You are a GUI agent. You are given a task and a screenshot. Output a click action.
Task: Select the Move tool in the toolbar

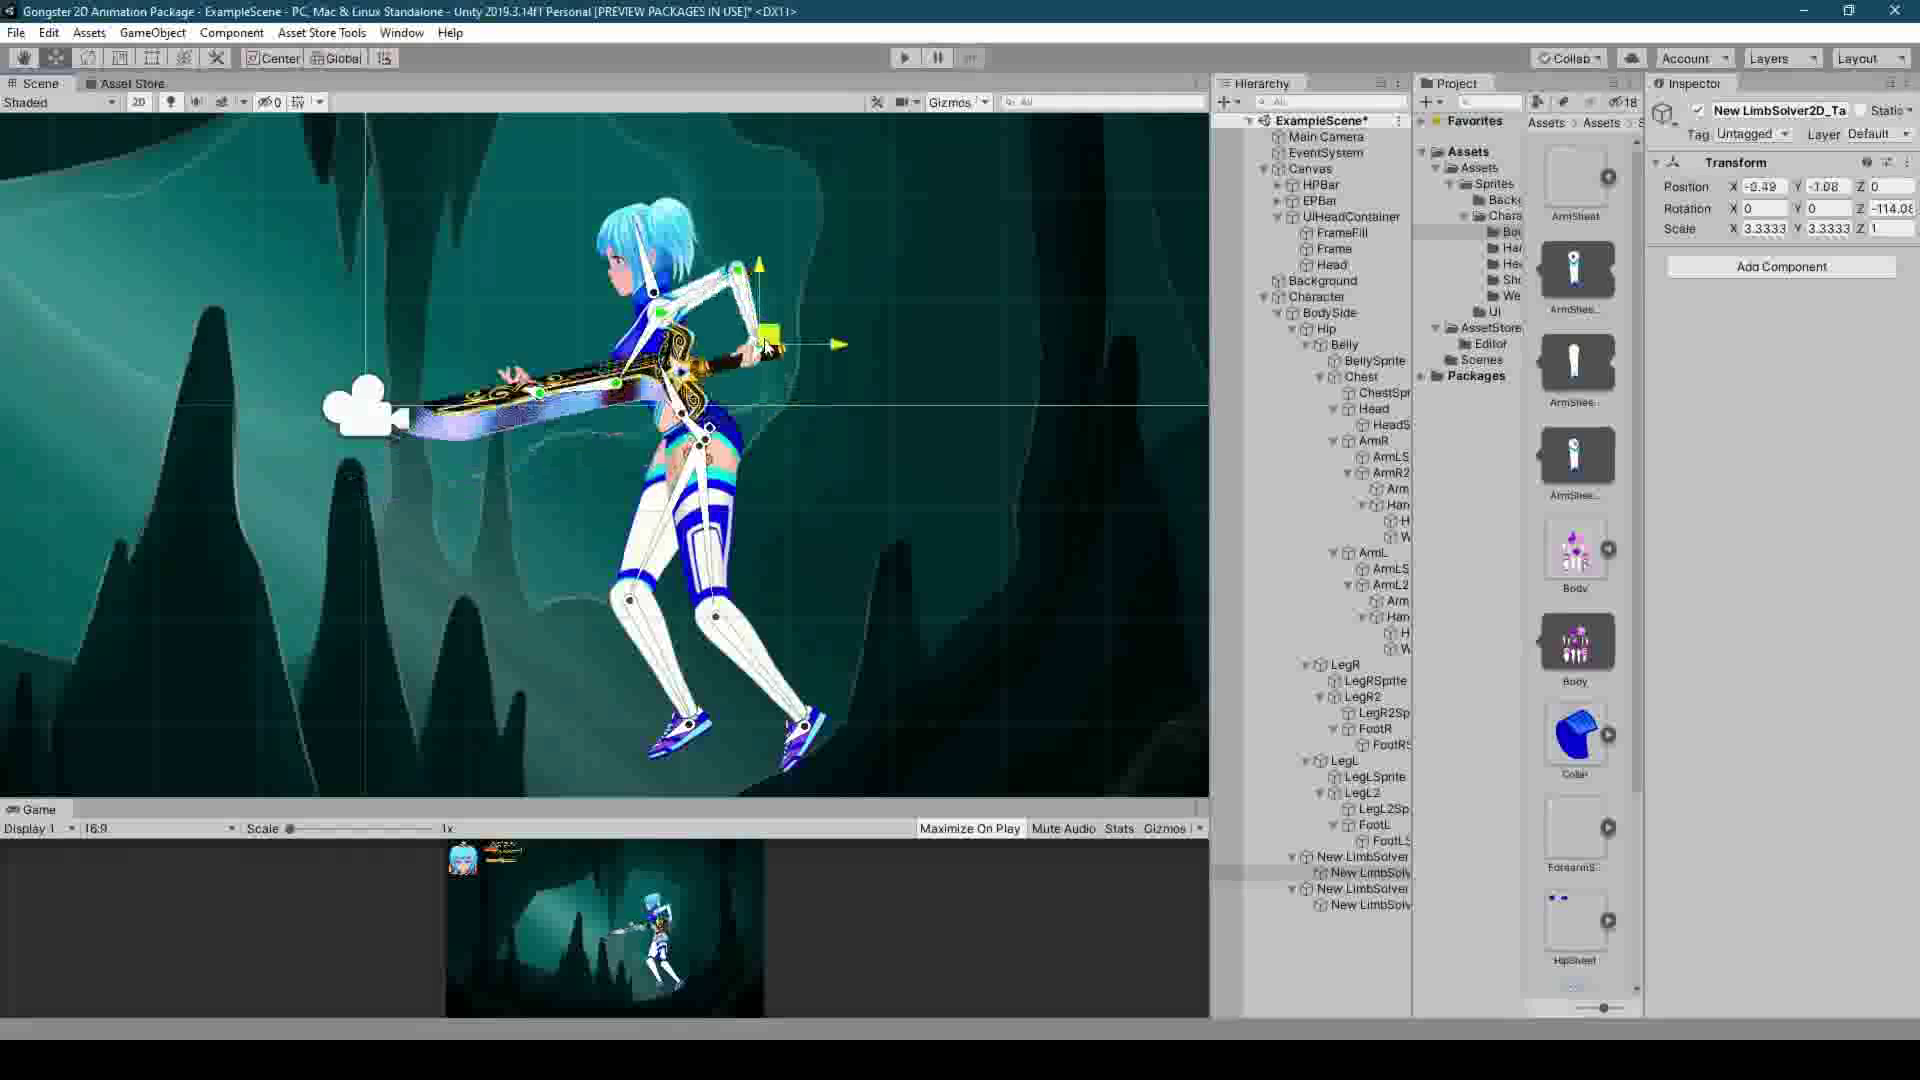pyautogui.click(x=56, y=58)
